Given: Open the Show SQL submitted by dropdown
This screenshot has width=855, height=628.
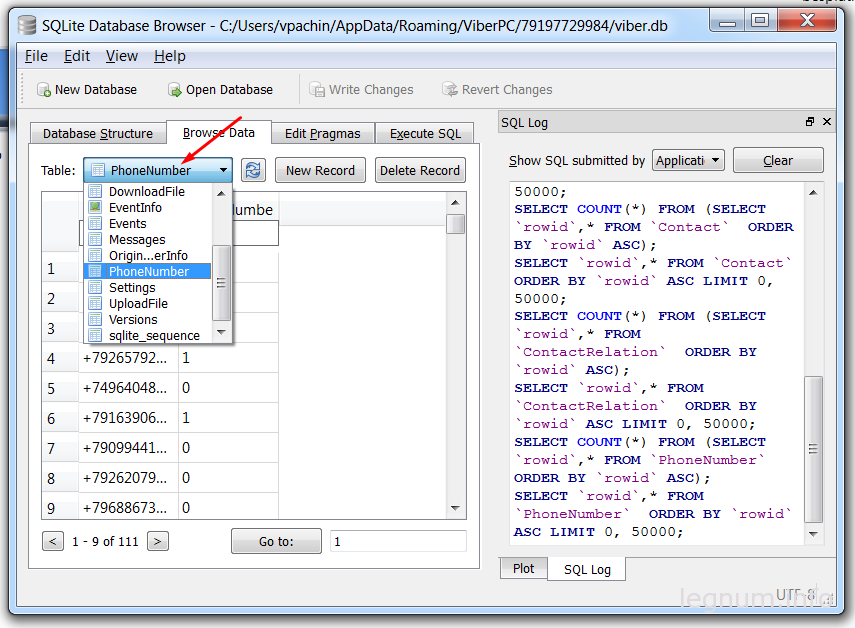Looking at the screenshot, I should point(688,161).
